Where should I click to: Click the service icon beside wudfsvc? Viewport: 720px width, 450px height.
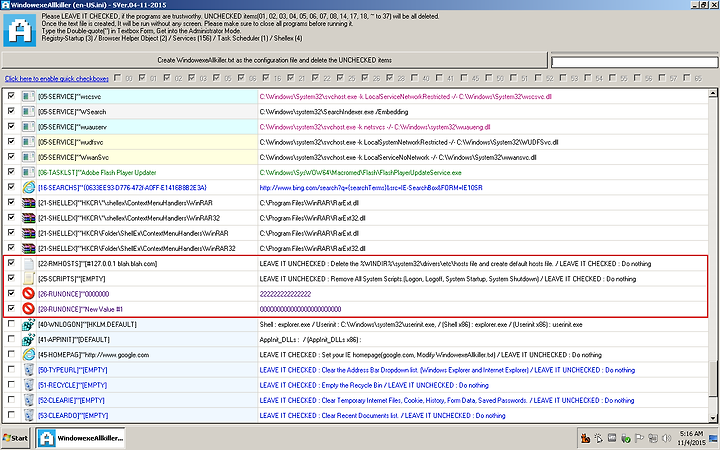28,142
